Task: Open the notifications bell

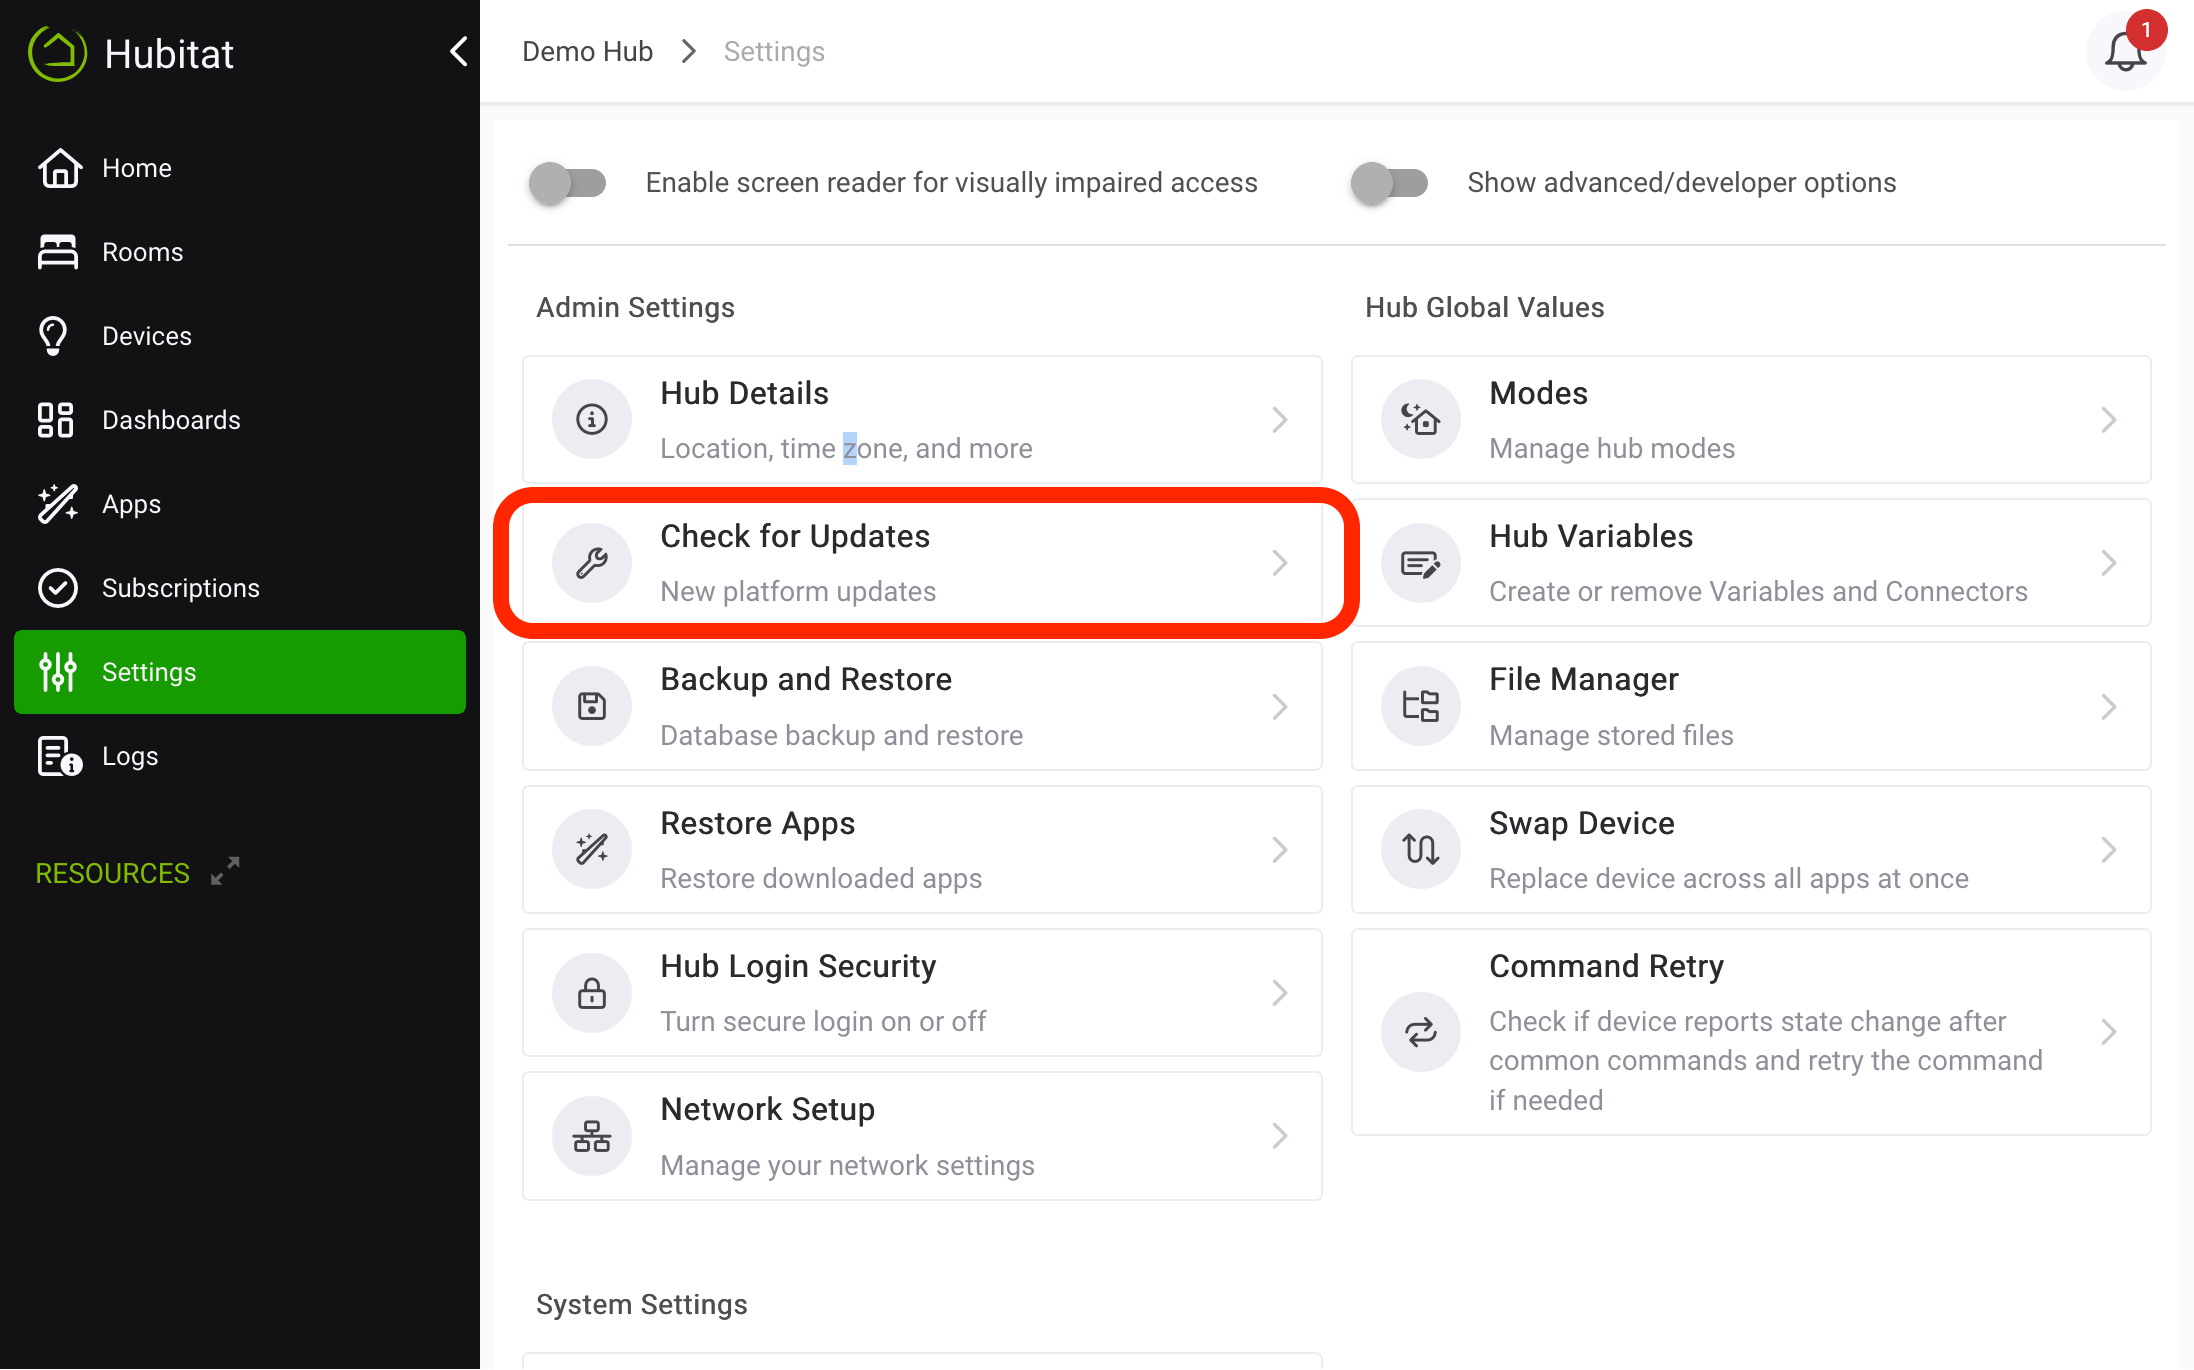Action: [2126, 52]
